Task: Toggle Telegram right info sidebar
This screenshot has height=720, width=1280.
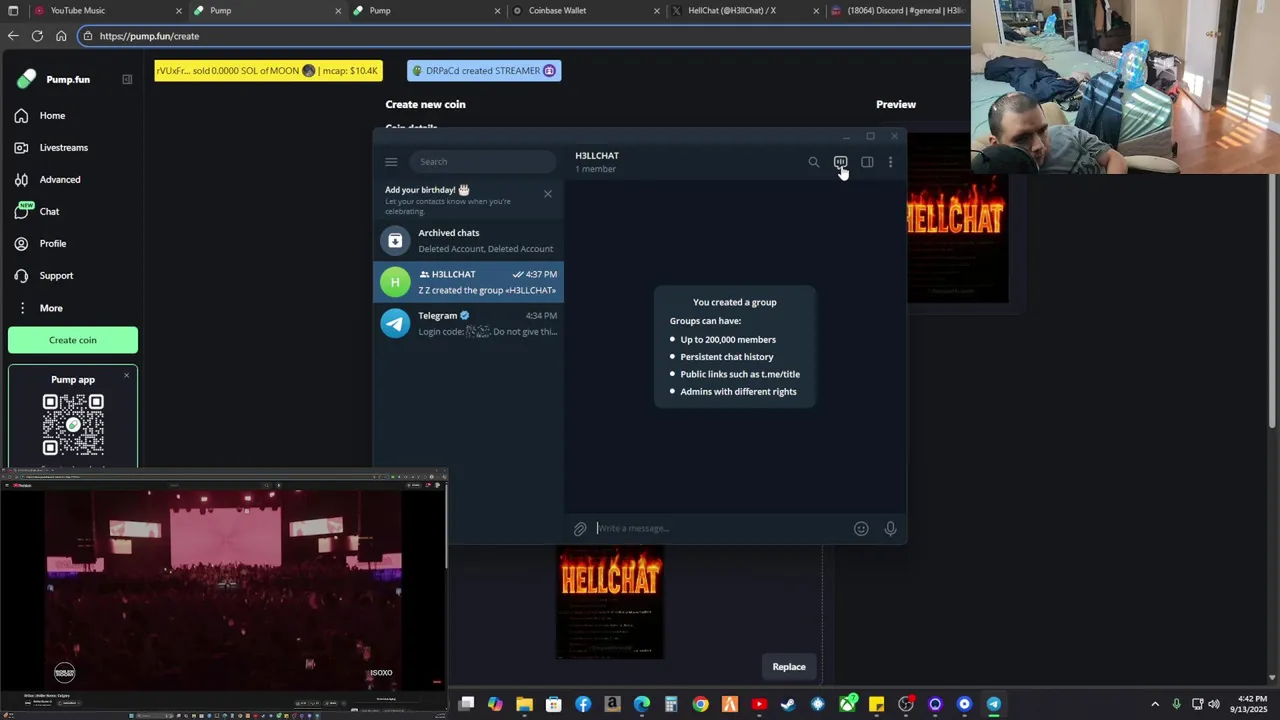Action: pyautogui.click(x=867, y=162)
